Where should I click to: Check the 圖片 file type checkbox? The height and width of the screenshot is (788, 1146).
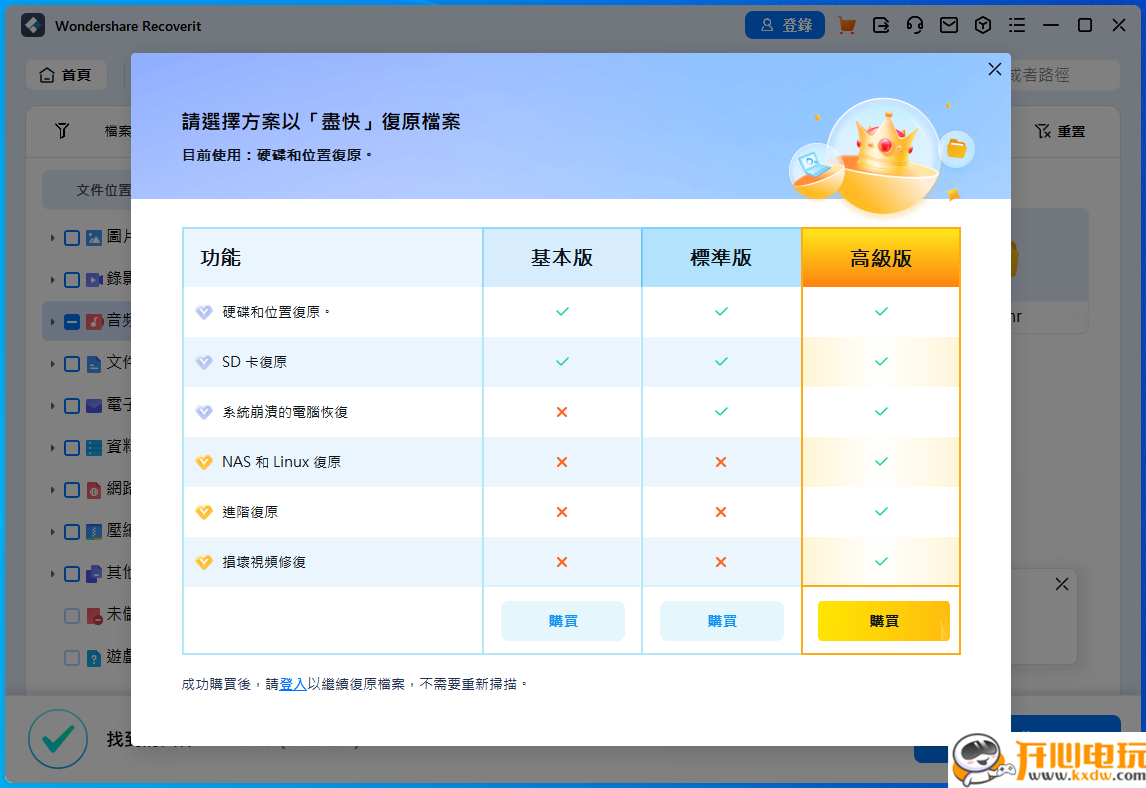[71, 237]
